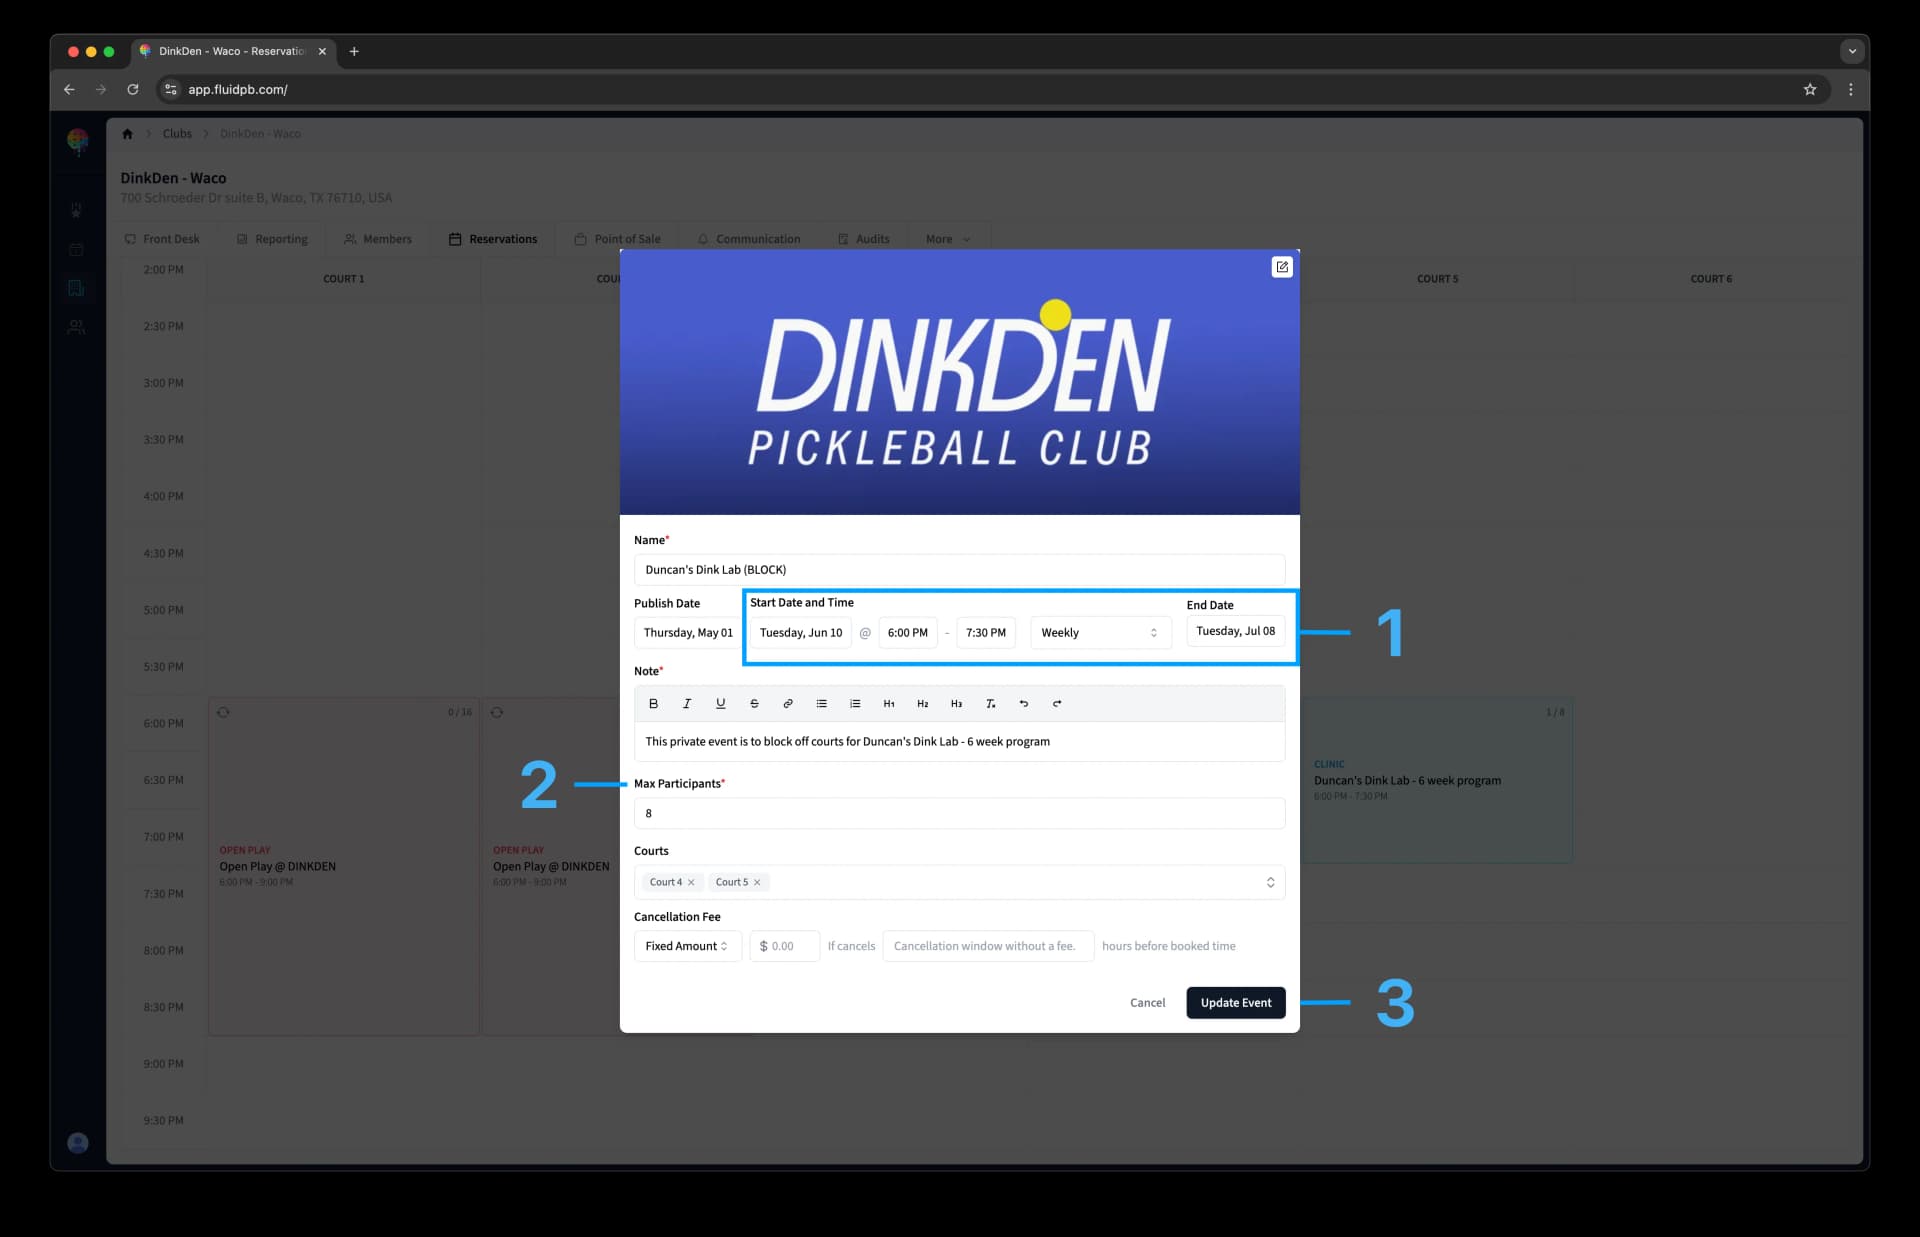Insert numbered list in note
Screen dimensions: 1920x1237
(855, 704)
